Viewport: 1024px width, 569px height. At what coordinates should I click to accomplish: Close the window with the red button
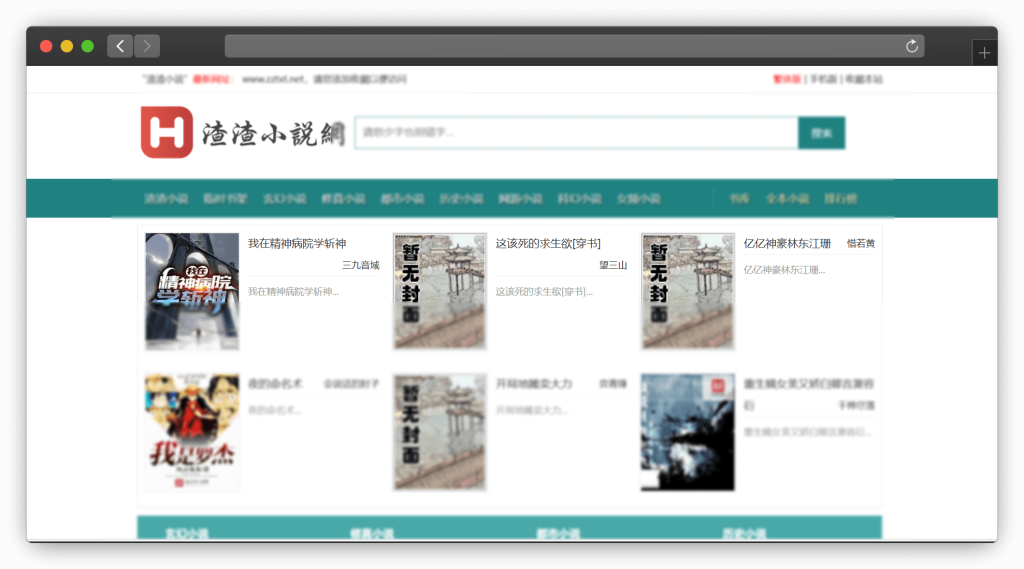[x=46, y=46]
